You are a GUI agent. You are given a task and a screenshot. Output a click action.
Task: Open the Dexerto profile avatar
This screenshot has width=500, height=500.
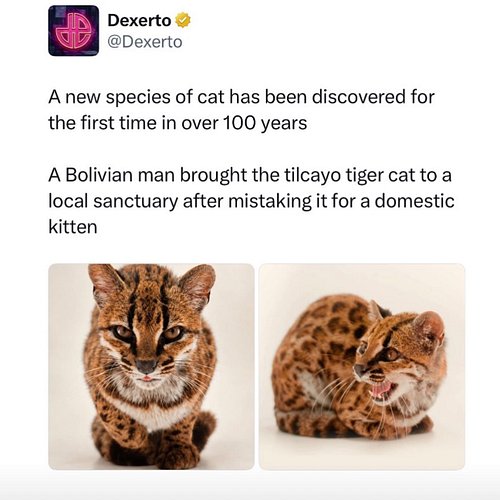pyautogui.click(x=73, y=31)
